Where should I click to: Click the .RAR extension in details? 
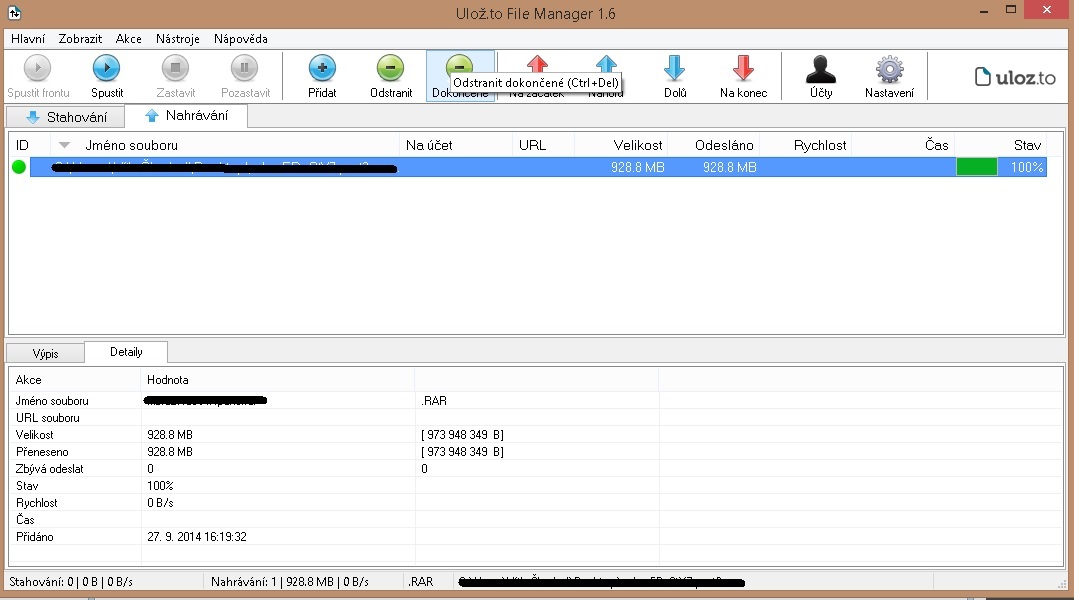point(434,401)
